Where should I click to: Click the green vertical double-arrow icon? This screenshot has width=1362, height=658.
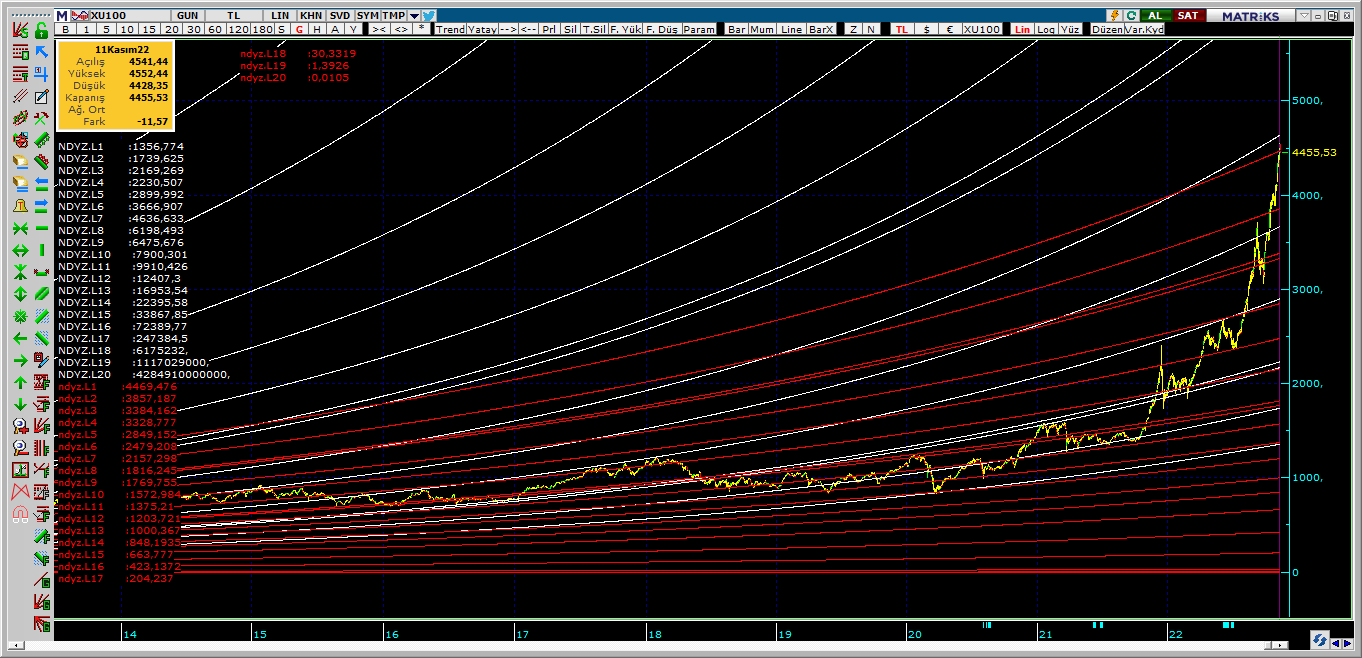[x=19, y=294]
